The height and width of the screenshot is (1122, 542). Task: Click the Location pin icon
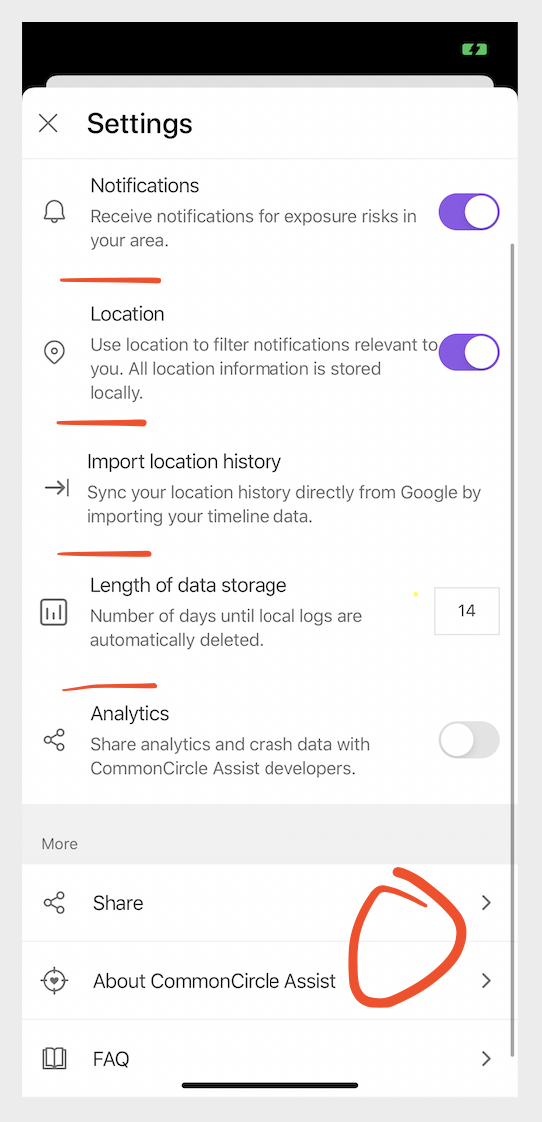54,353
